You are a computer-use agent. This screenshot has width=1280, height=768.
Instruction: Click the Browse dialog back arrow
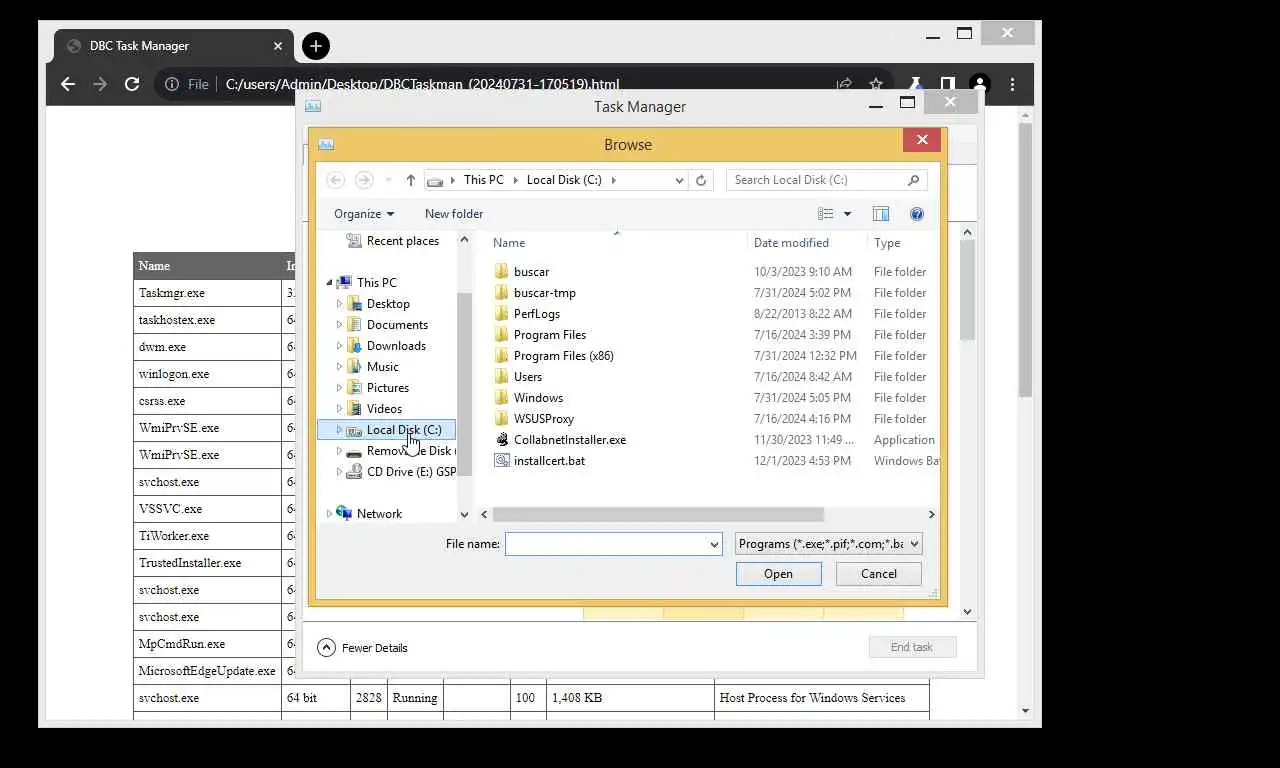[x=336, y=180]
